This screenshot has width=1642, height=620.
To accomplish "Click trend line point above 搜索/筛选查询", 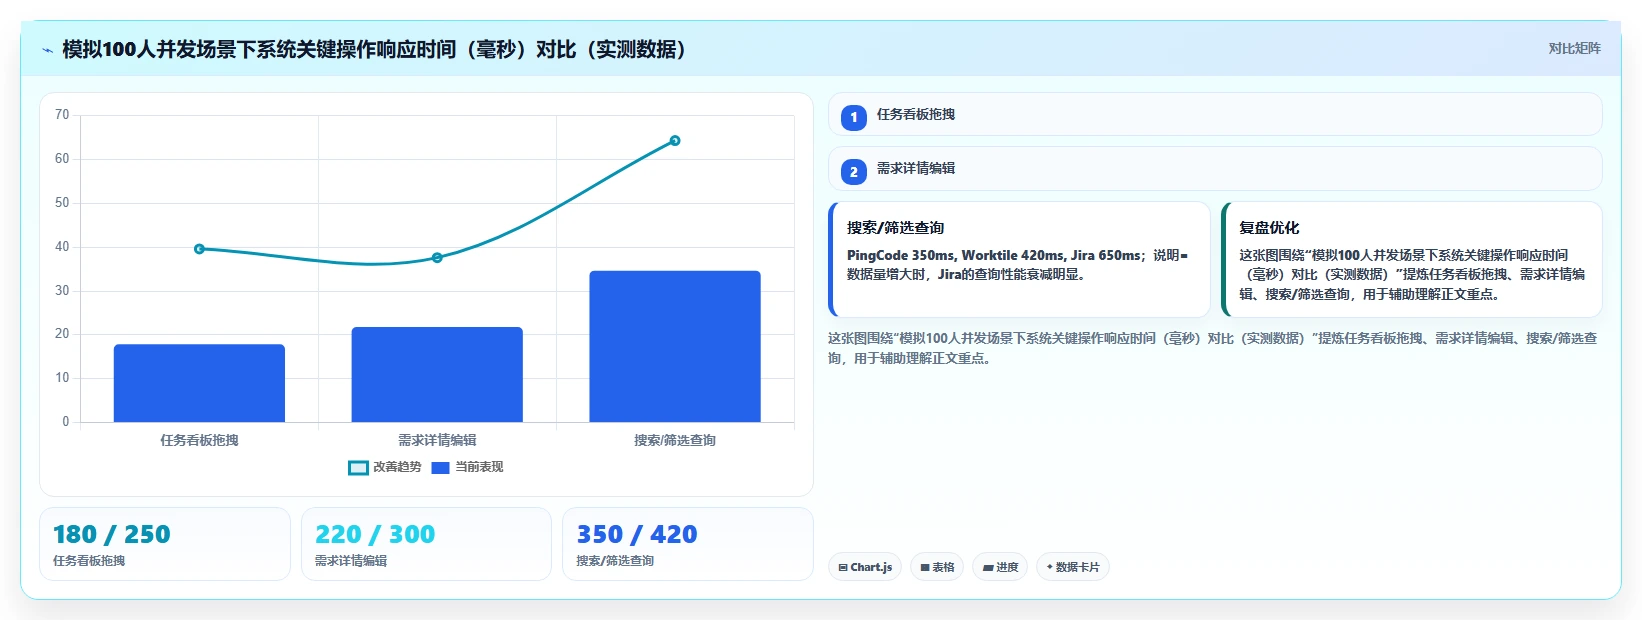I will [675, 141].
